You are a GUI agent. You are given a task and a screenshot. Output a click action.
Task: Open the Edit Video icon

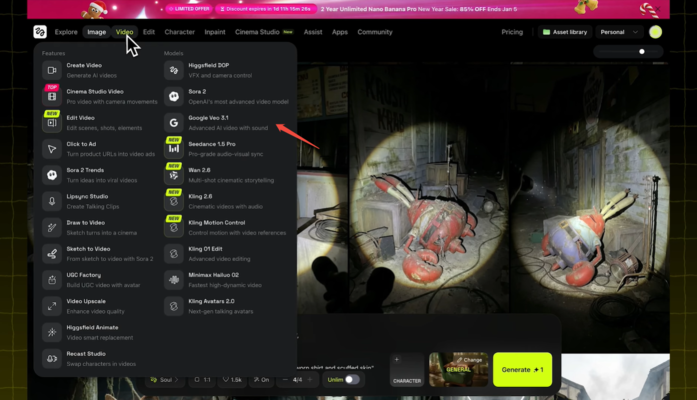pyautogui.click(x=52, y=123)
